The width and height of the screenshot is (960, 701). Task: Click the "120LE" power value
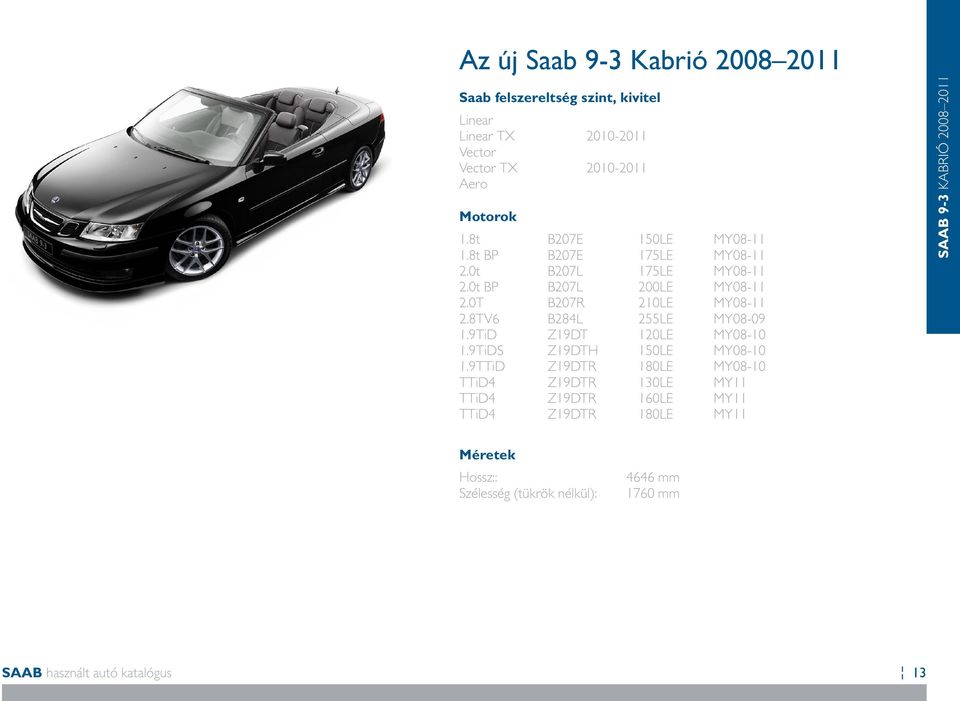pos(655,334)
